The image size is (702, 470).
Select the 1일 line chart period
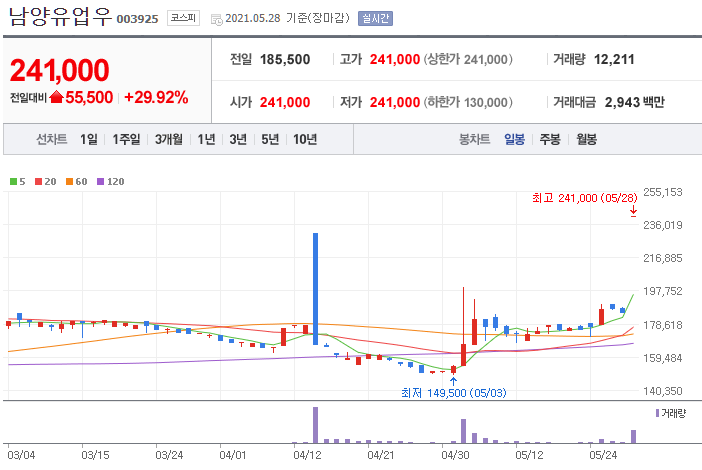click(89, 139)
